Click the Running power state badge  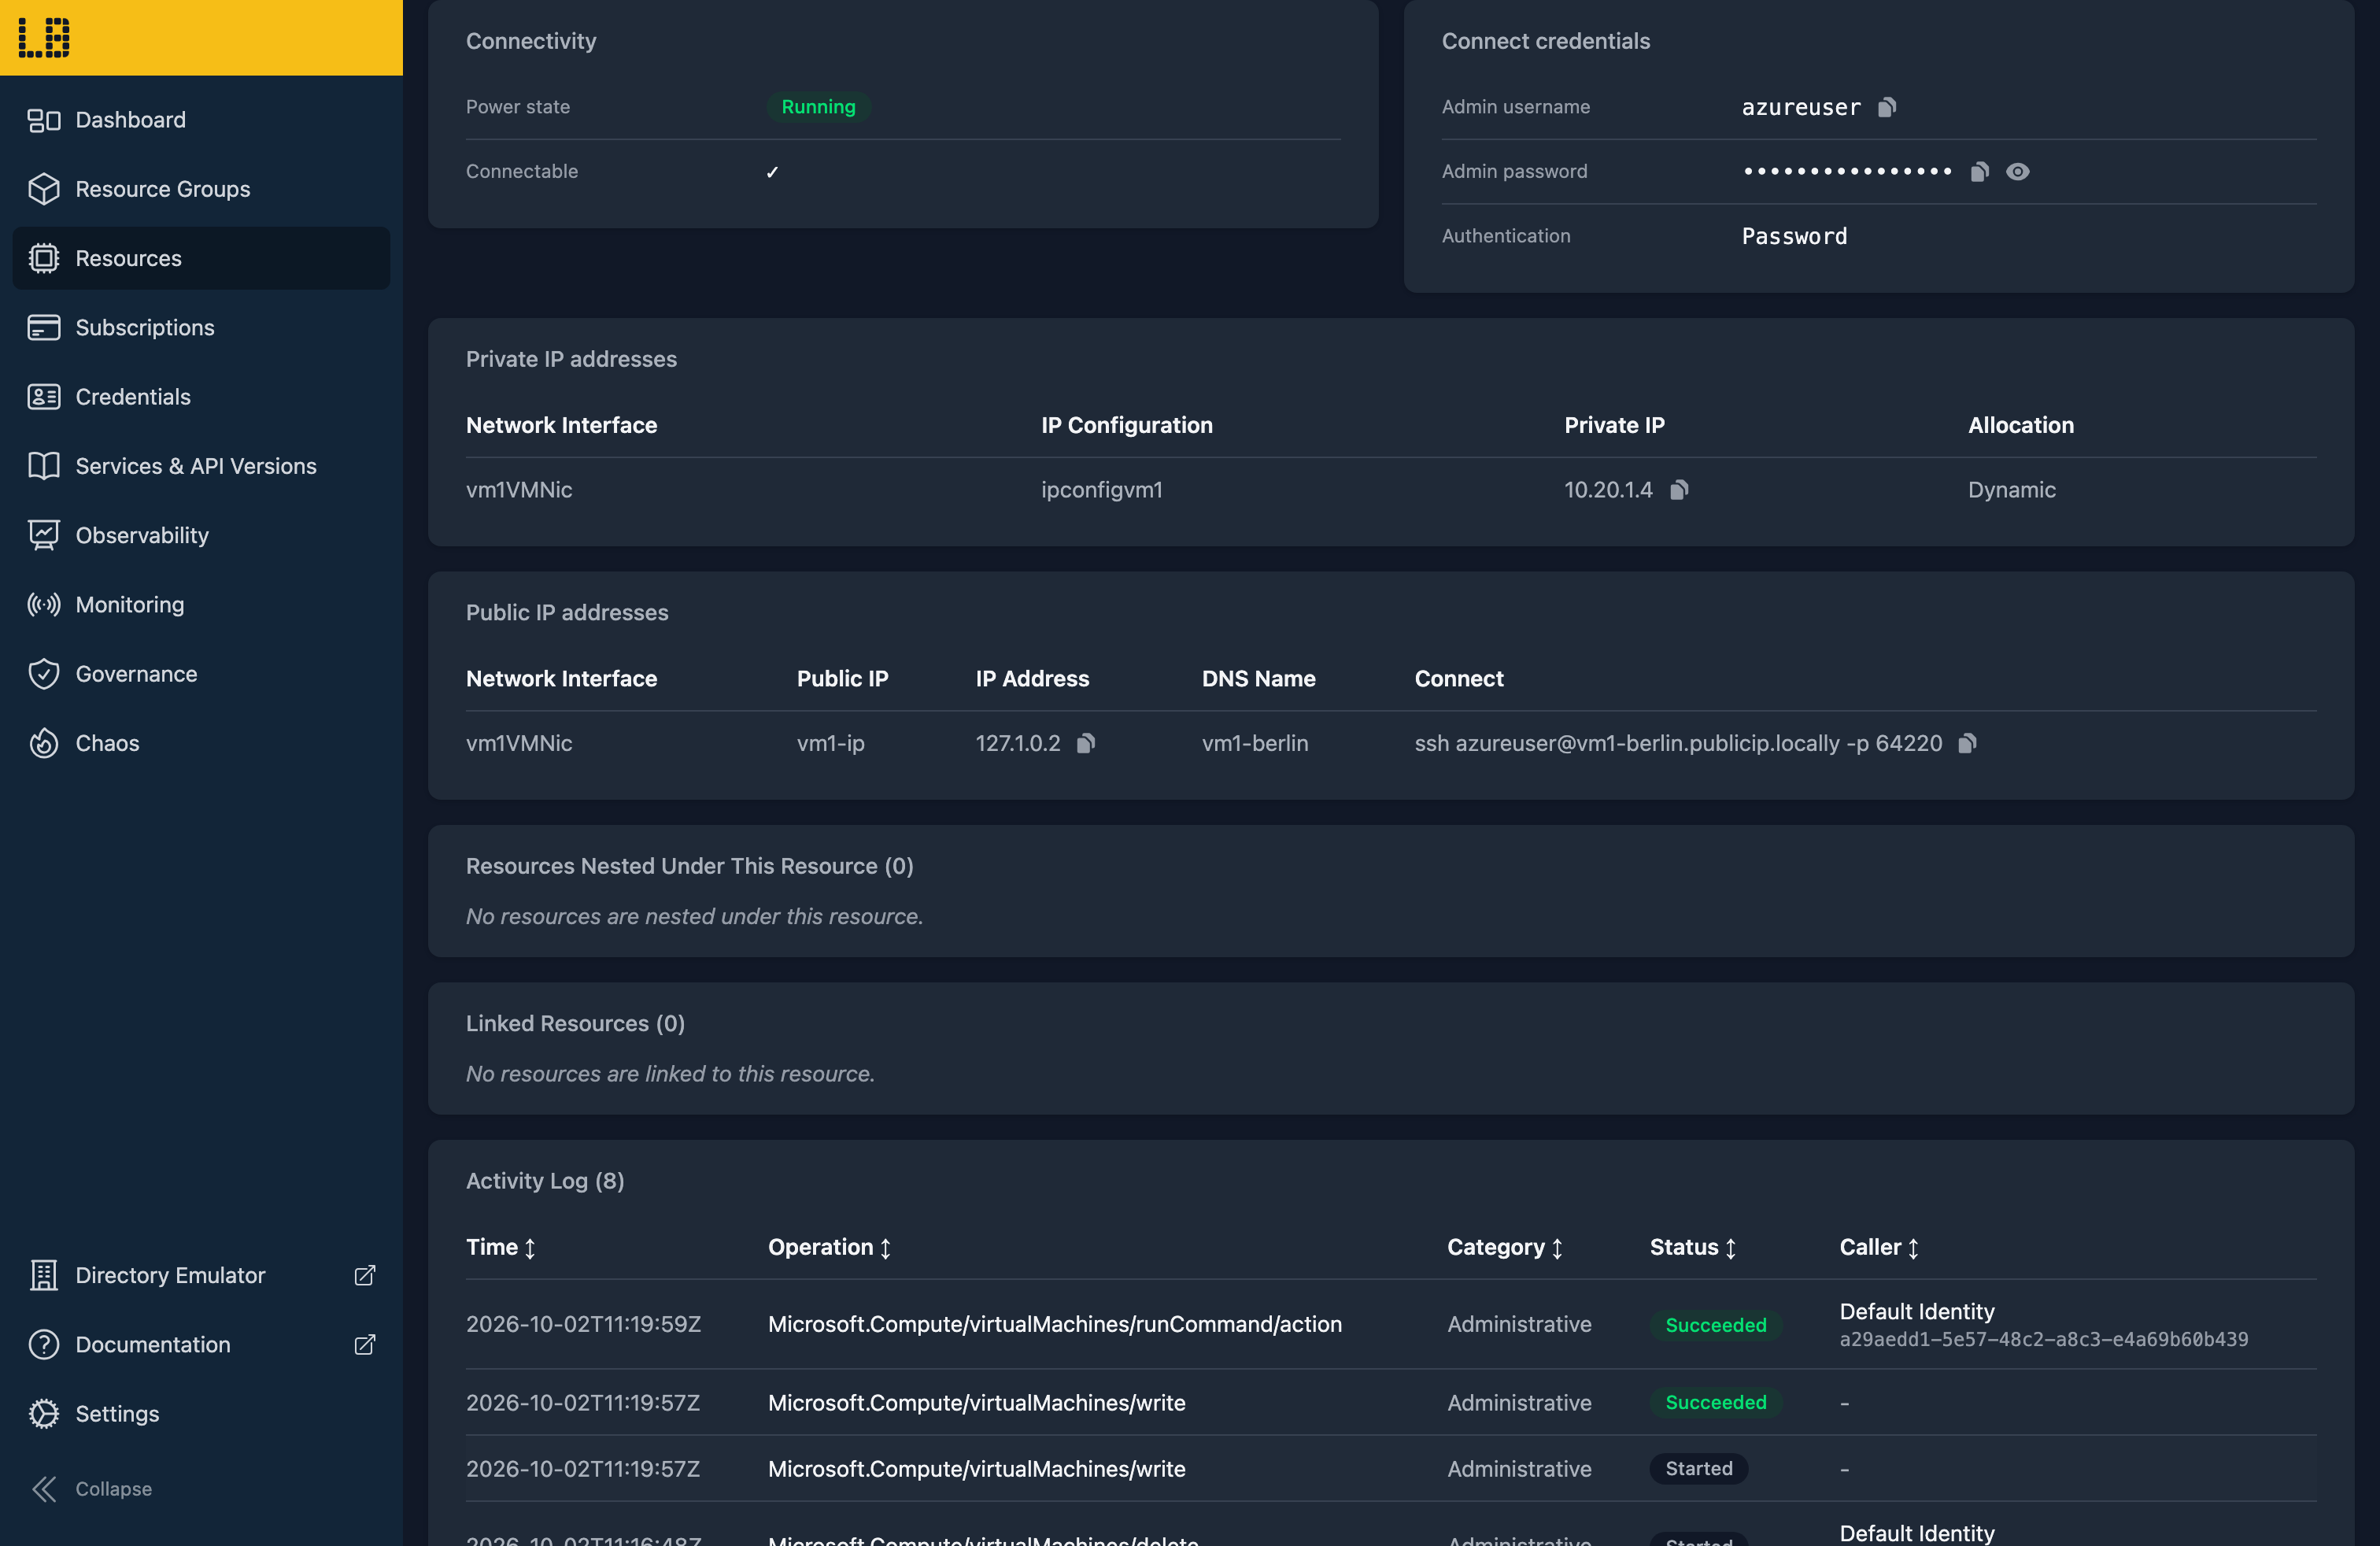[818, 107]
